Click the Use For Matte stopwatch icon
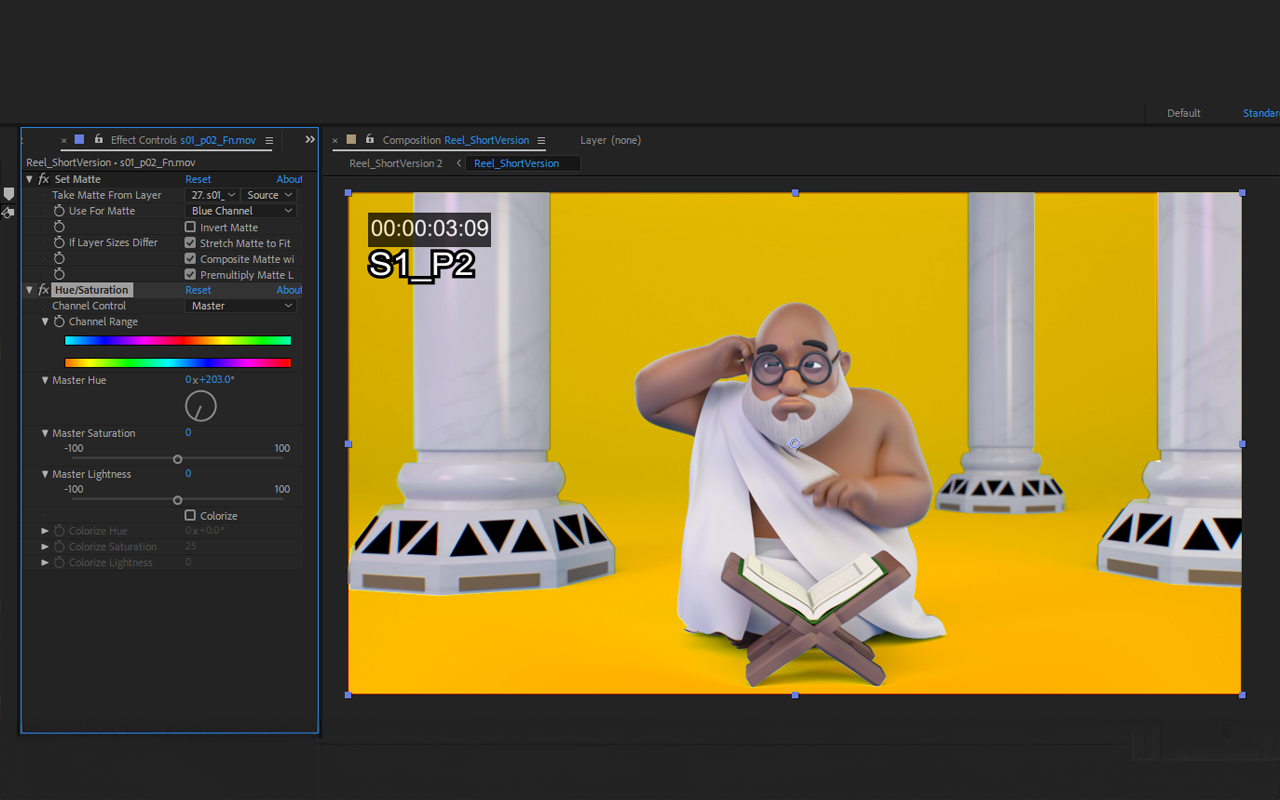 [x=59, y=211]
